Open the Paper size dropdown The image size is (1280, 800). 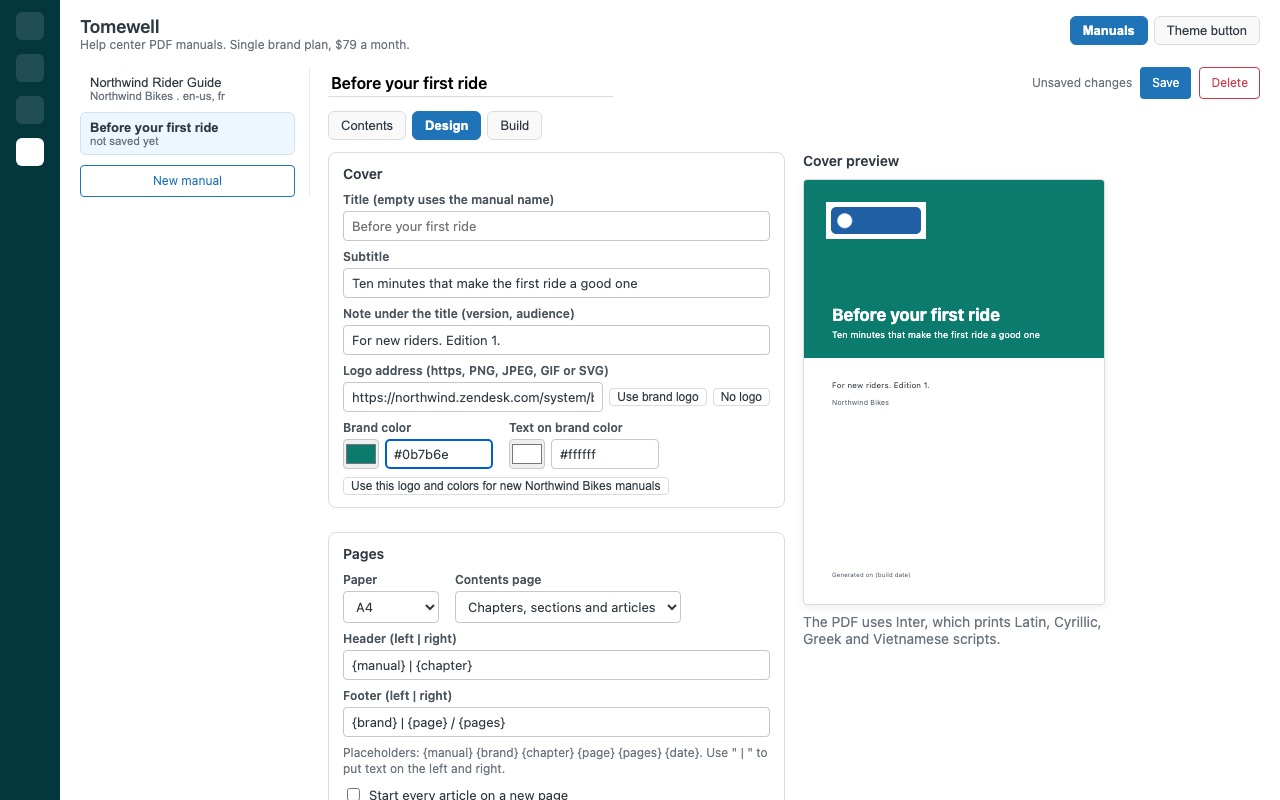point(391,607)
